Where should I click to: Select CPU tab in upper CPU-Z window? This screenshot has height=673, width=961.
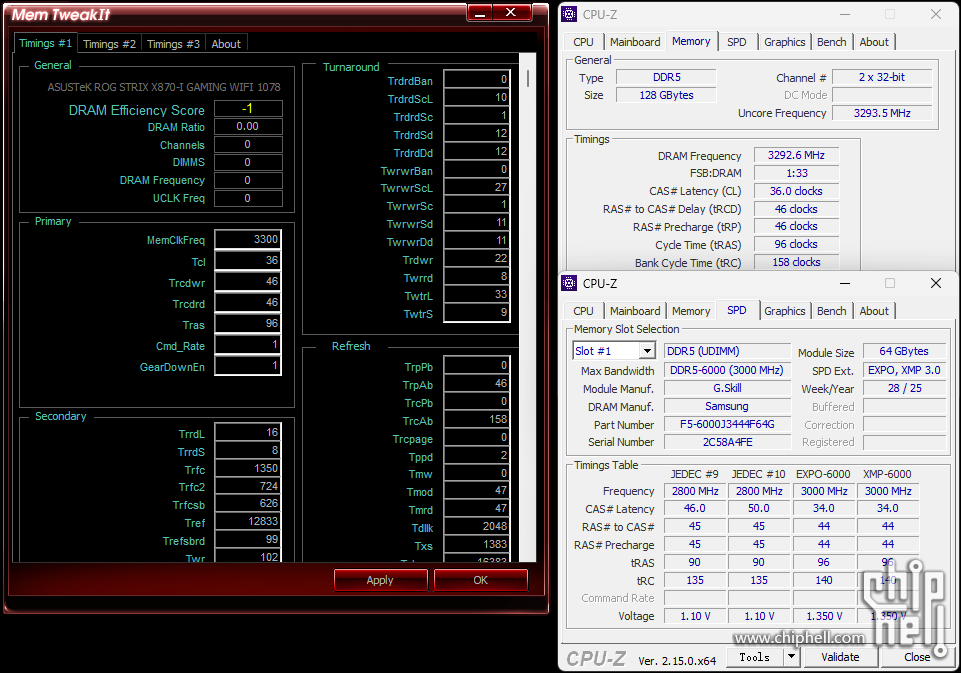tap(583, 42)
